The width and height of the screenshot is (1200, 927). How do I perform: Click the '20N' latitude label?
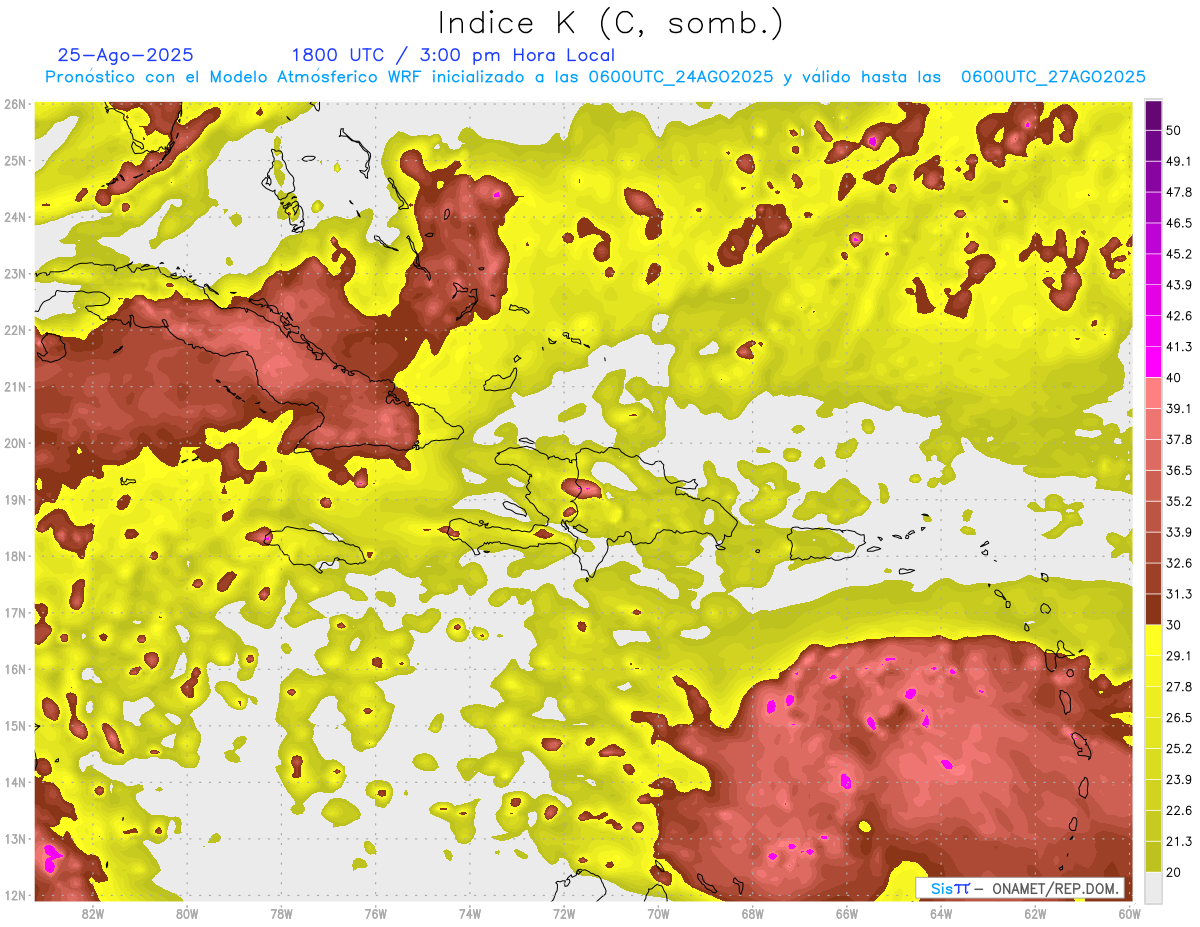click(x=15, y=443)
